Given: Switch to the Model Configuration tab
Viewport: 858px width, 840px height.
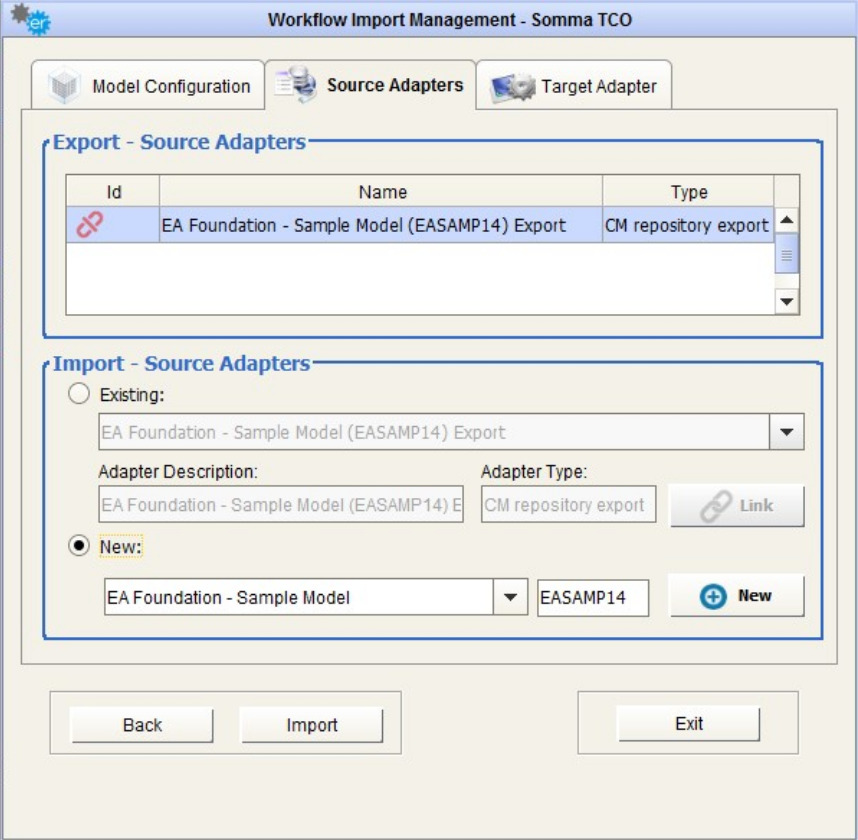Looking at the screenshot, I should tap(148, 85).
